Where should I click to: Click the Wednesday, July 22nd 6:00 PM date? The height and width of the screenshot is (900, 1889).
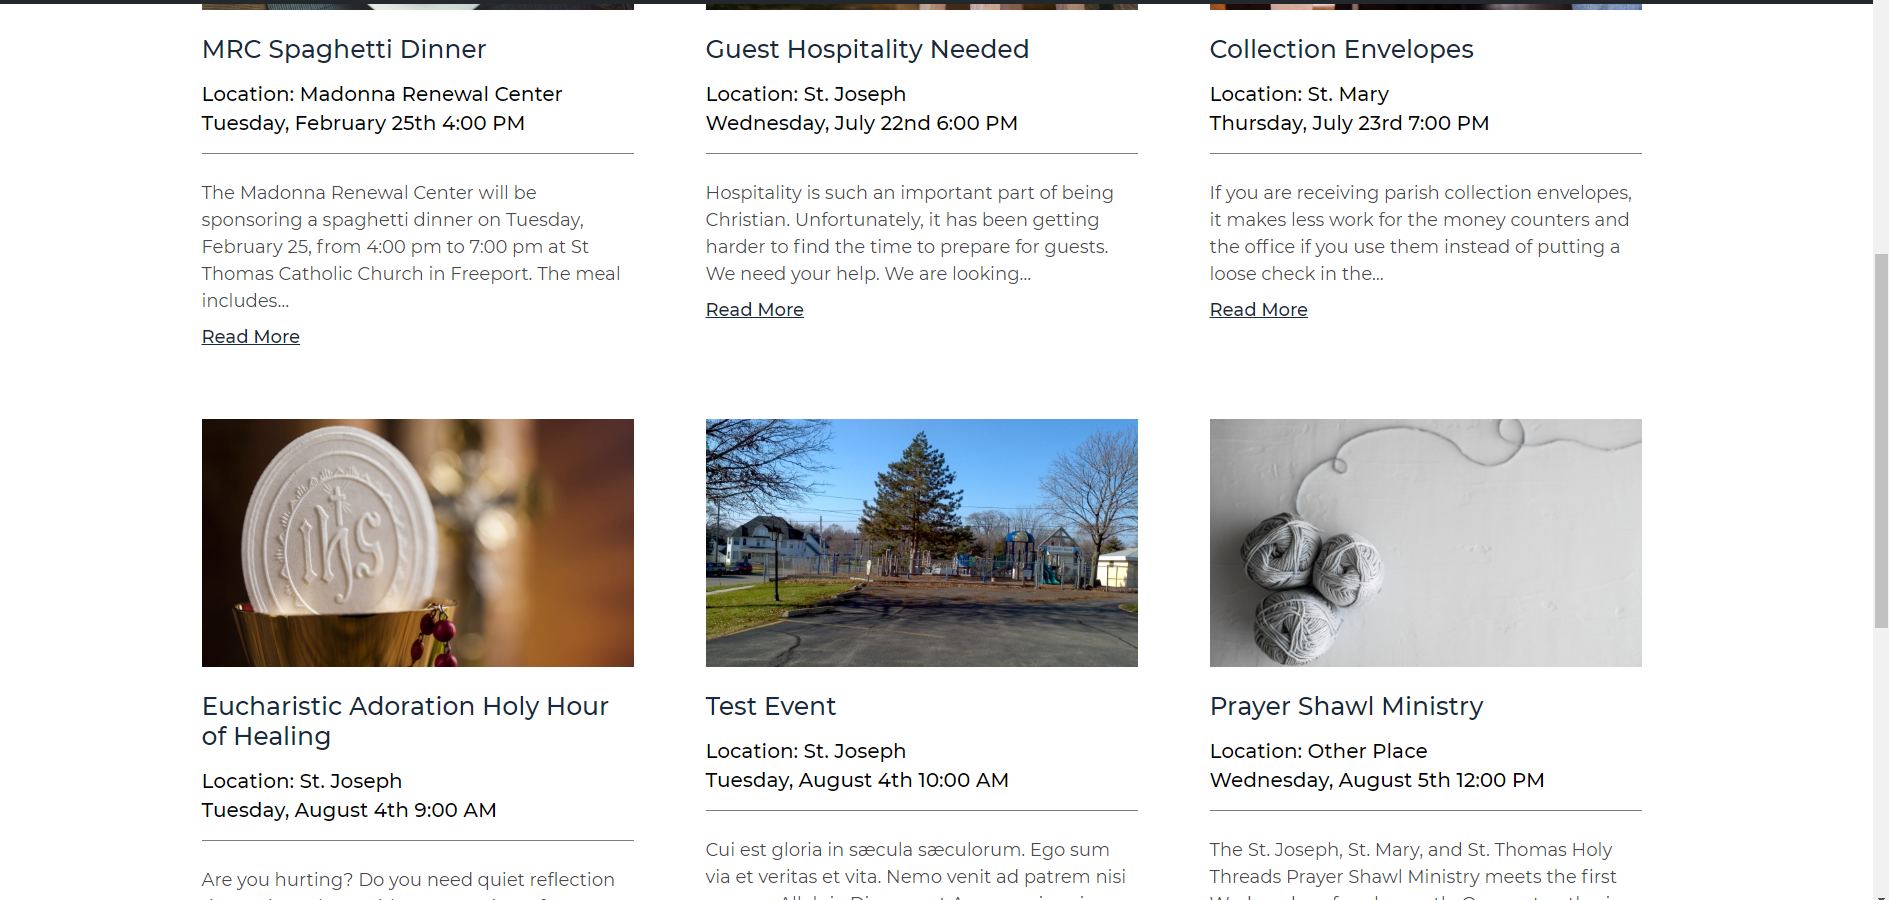click(x=861, y=123)
